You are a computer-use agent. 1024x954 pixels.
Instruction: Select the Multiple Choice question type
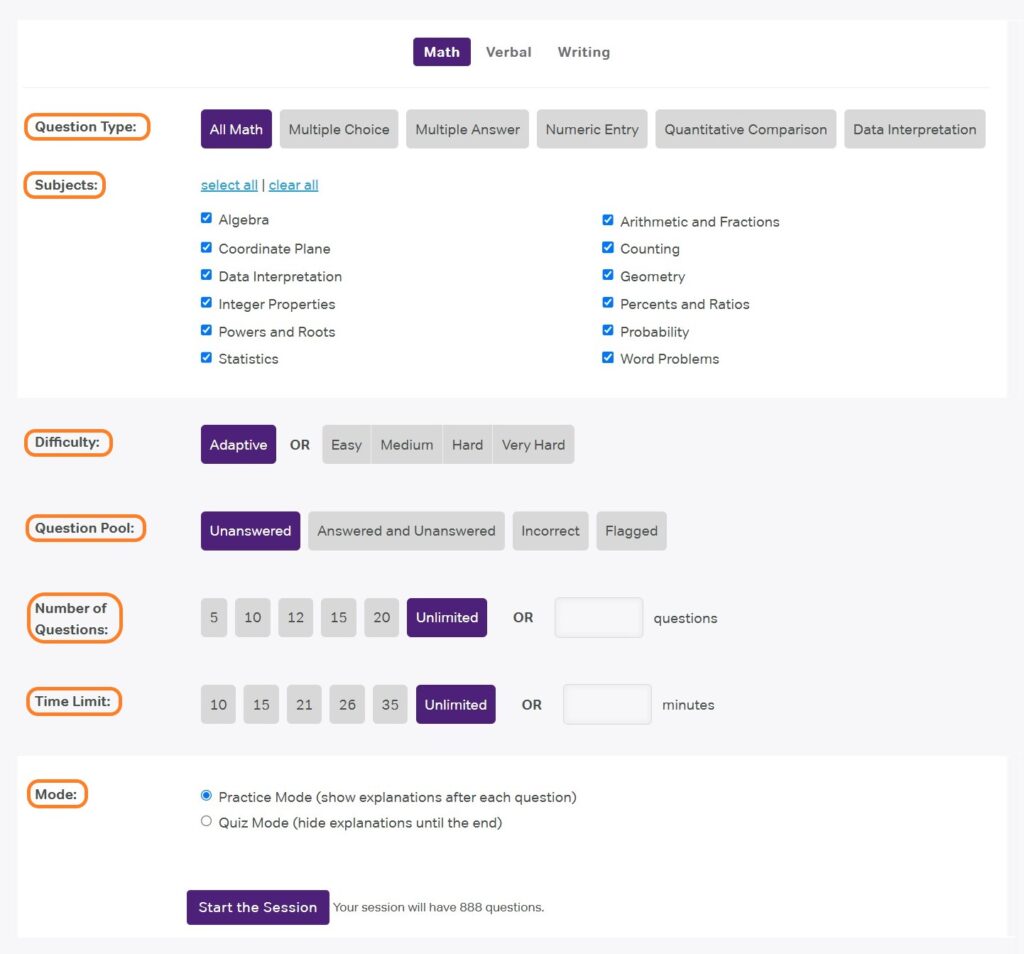[x=339, y=129]
